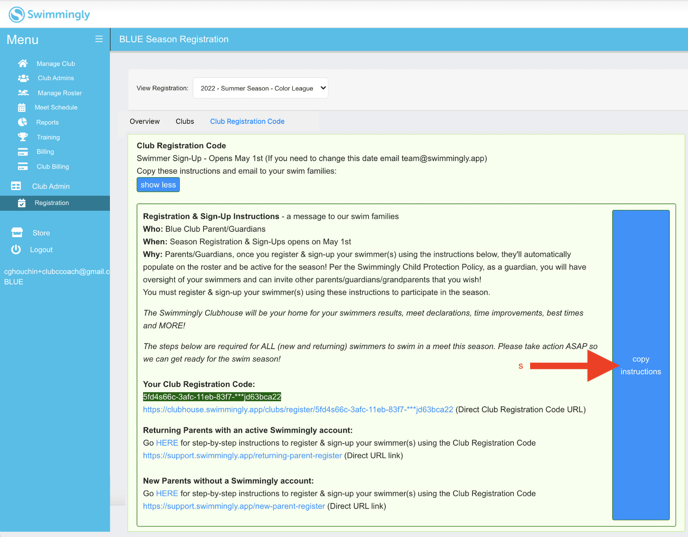The width and height of the screenshot is (688, 537).
Task: Click HERE link for New Parents
Action: [x=167, y=494]
